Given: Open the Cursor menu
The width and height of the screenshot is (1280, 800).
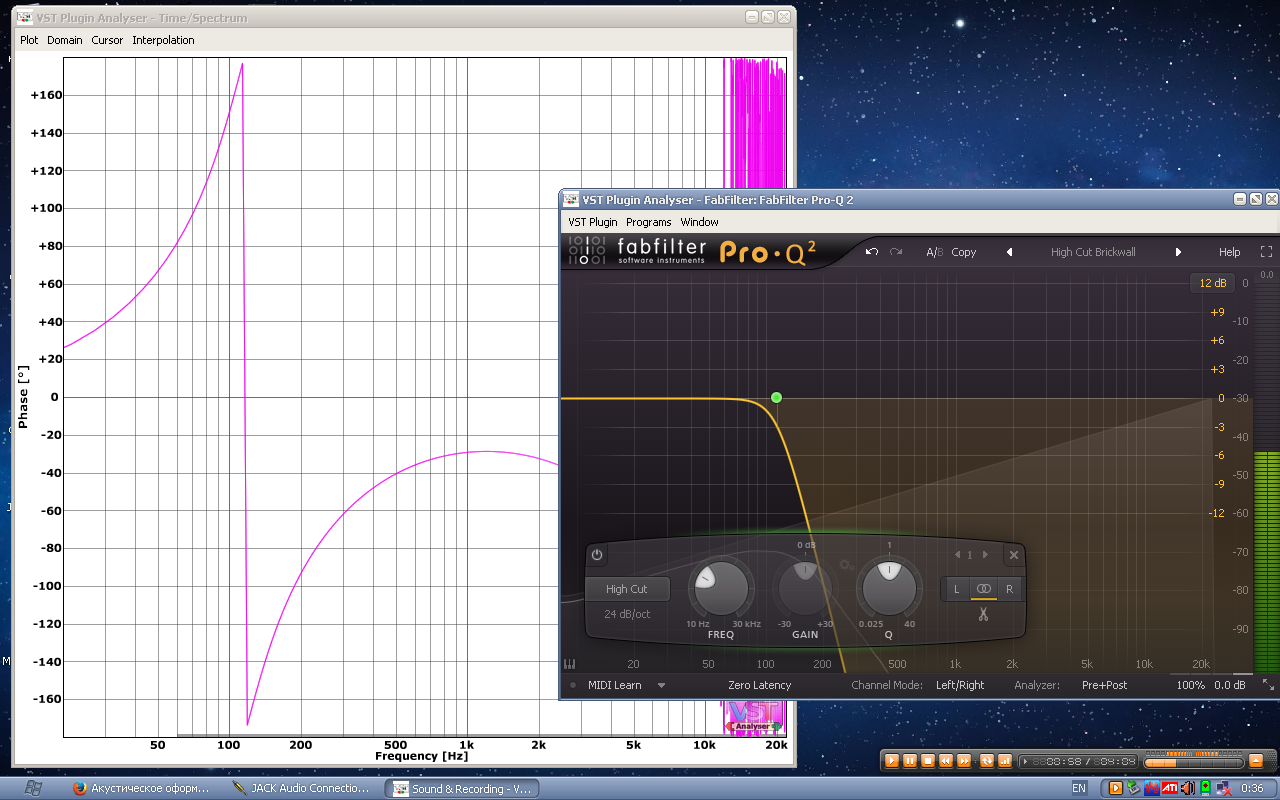Looking at the screenshot, I should pyautogui.click(x=107, y=40).
